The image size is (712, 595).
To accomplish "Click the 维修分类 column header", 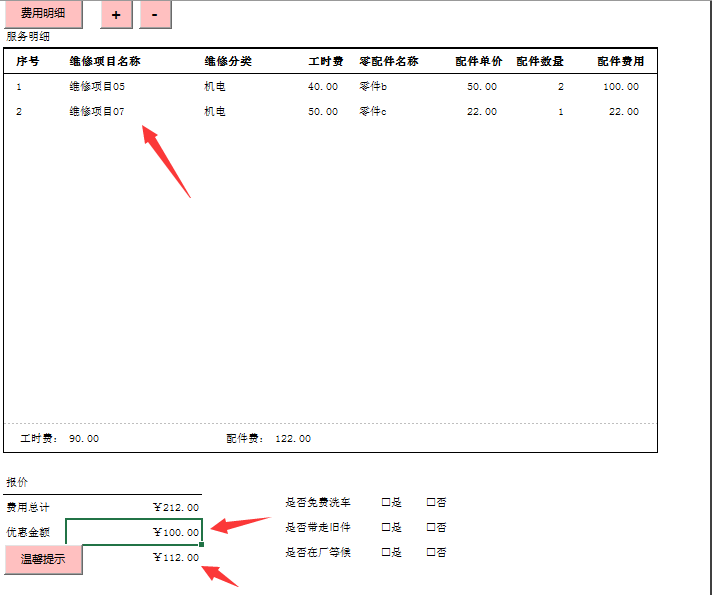I will 228,61.
